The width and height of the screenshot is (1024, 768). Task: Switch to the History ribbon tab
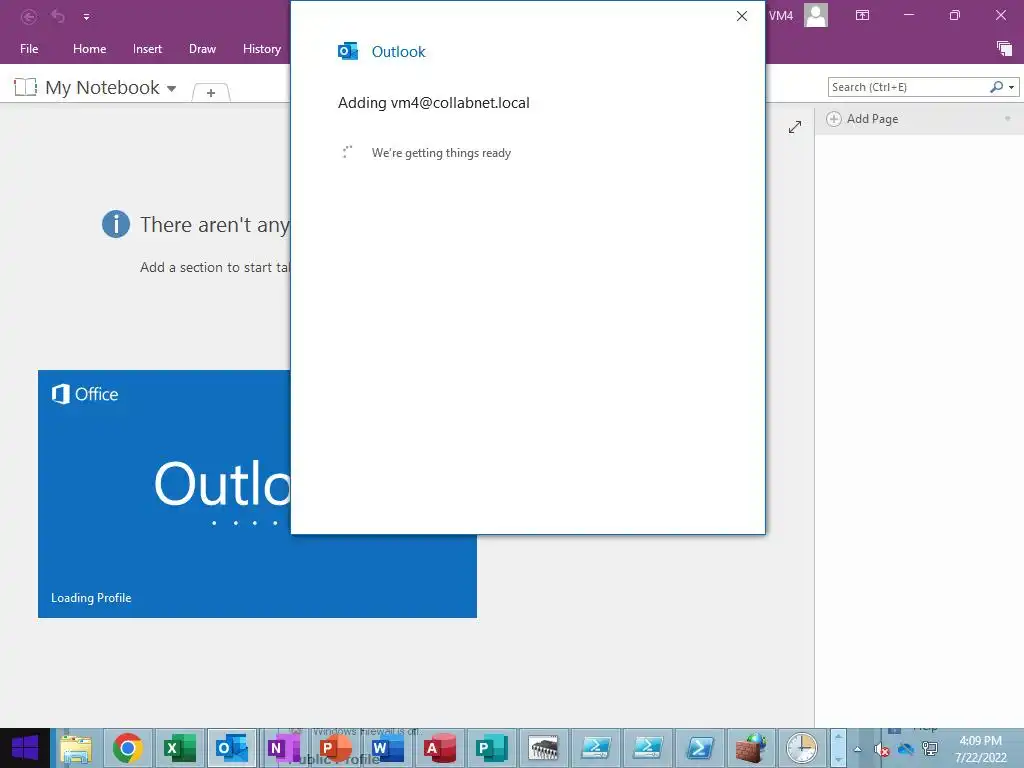click(x=262, y=49)
